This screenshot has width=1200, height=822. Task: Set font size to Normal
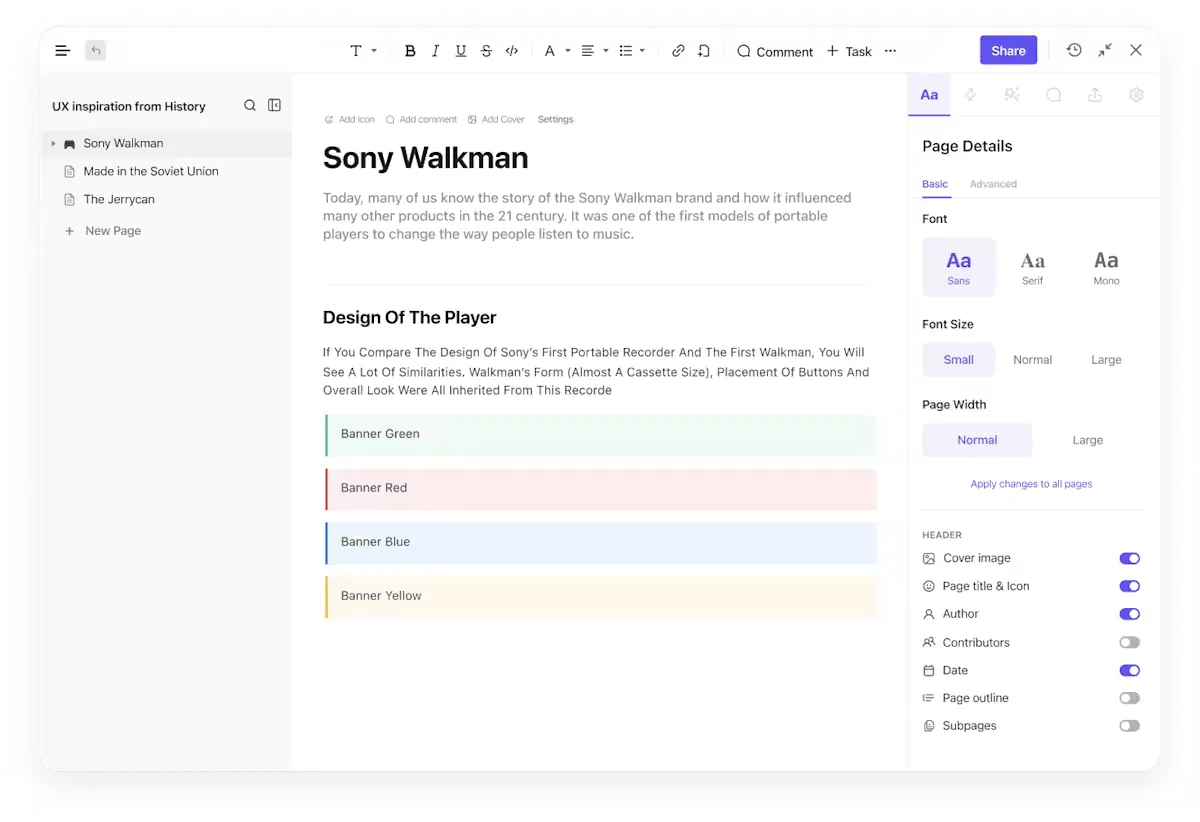(x=1033, y=360)
